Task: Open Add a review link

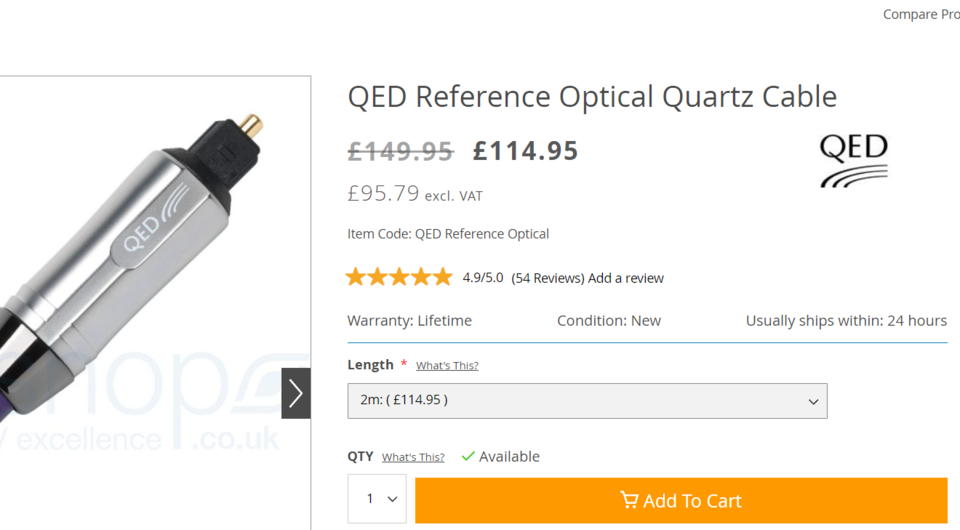Action: [x=626, y=278]
